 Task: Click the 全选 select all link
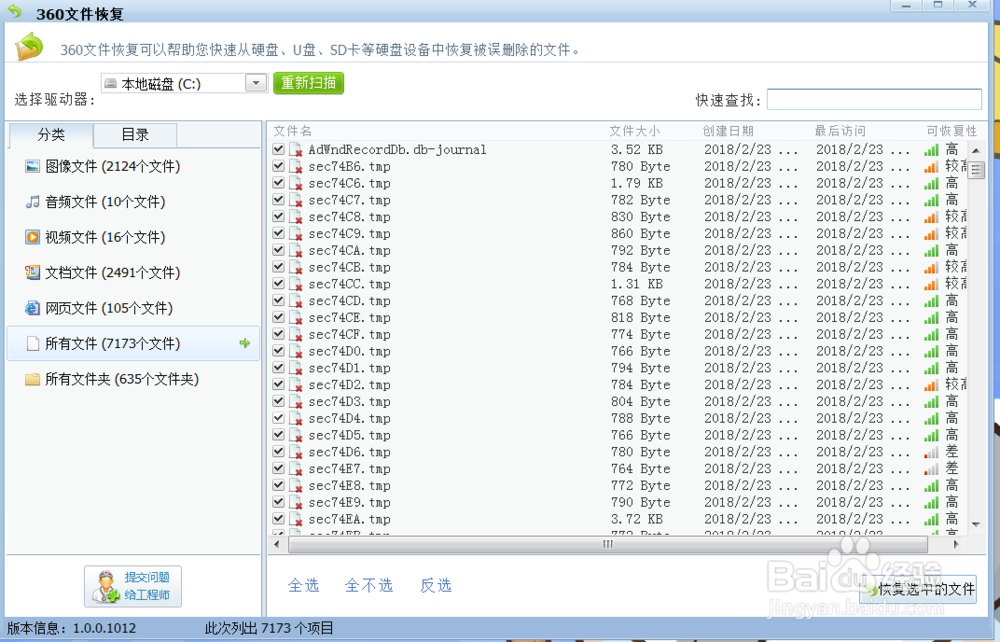(x=304, y=585)
